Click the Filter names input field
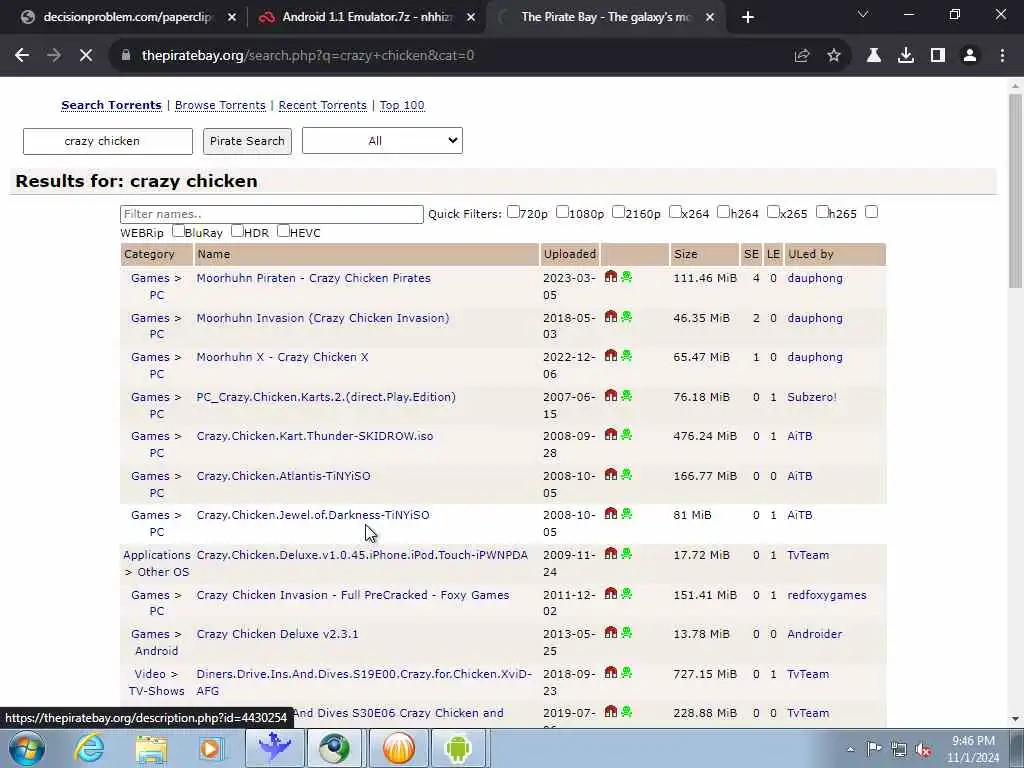The height and width of the screenshot is (768, 1024). point(272,214)
